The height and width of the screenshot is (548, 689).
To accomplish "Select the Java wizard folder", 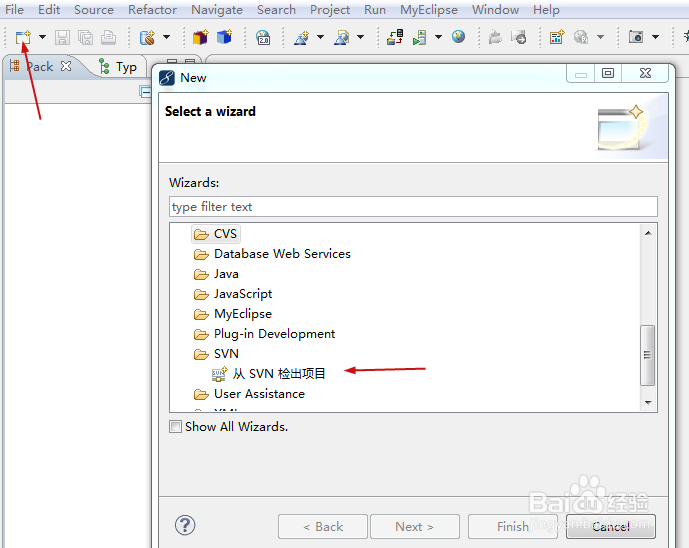I will point(216,274).
